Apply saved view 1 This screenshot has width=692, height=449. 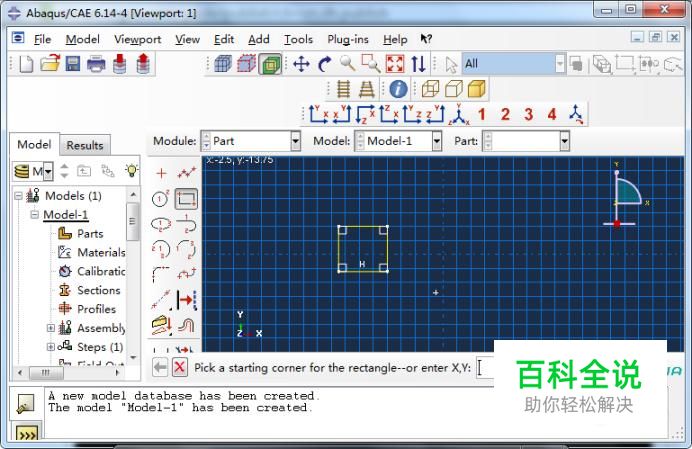(481, 114)
